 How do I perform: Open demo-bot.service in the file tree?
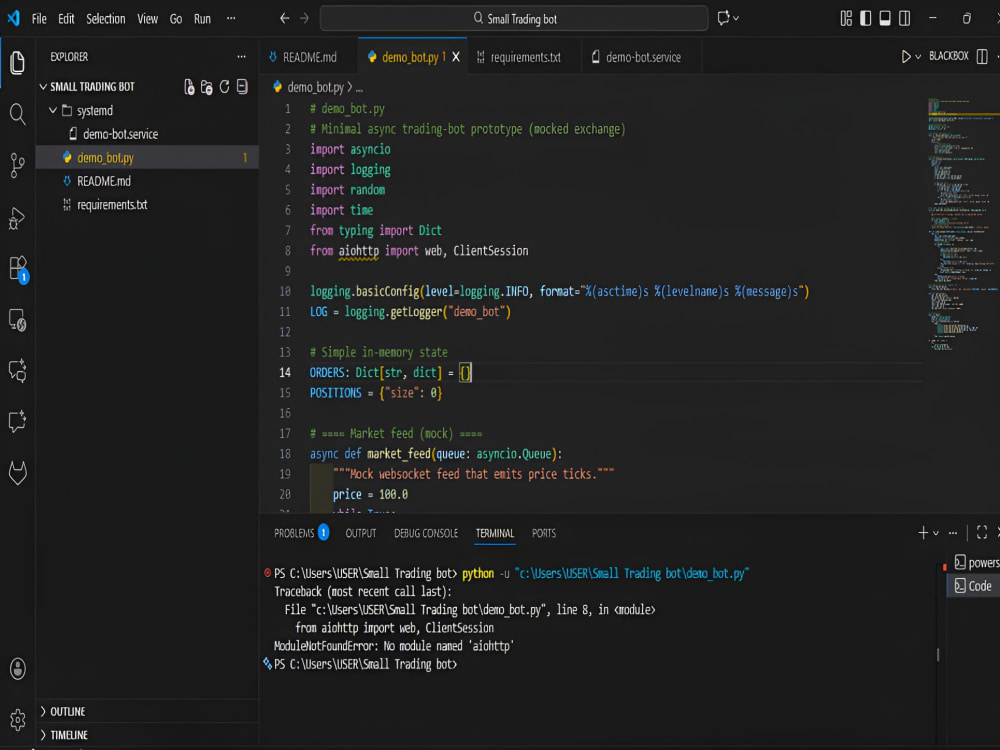coord(147,134)
